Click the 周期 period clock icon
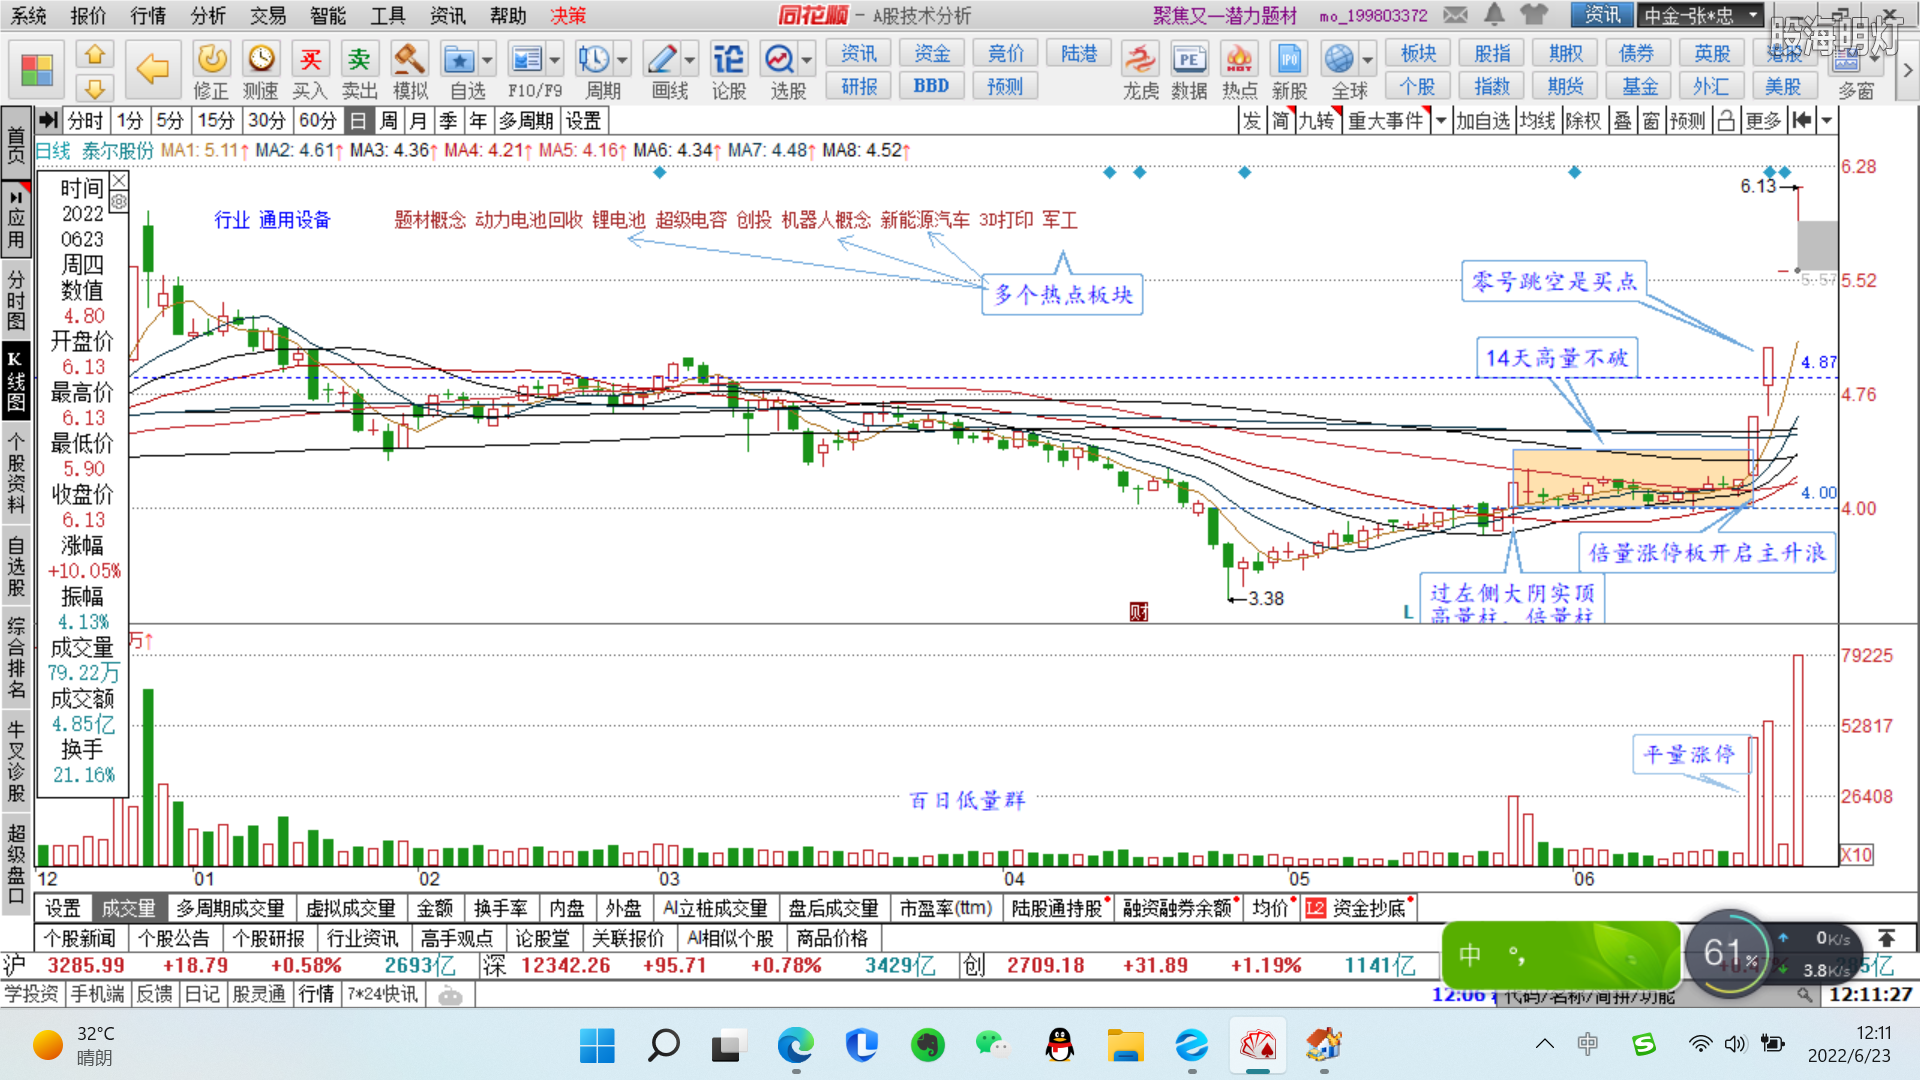The height and width of the screenshot is (1080, 1920). pyautogui.click(x=594, y=61)
